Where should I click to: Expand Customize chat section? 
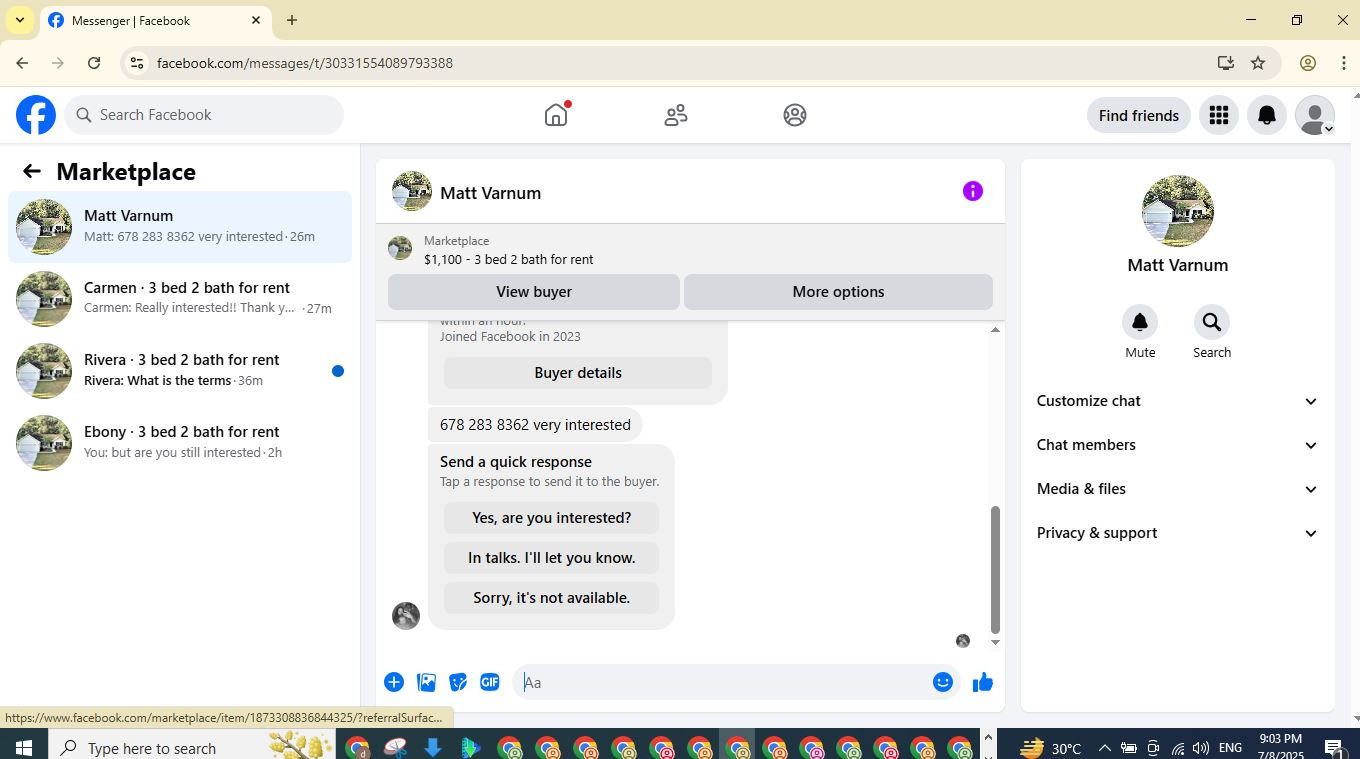pos(1178,401)
